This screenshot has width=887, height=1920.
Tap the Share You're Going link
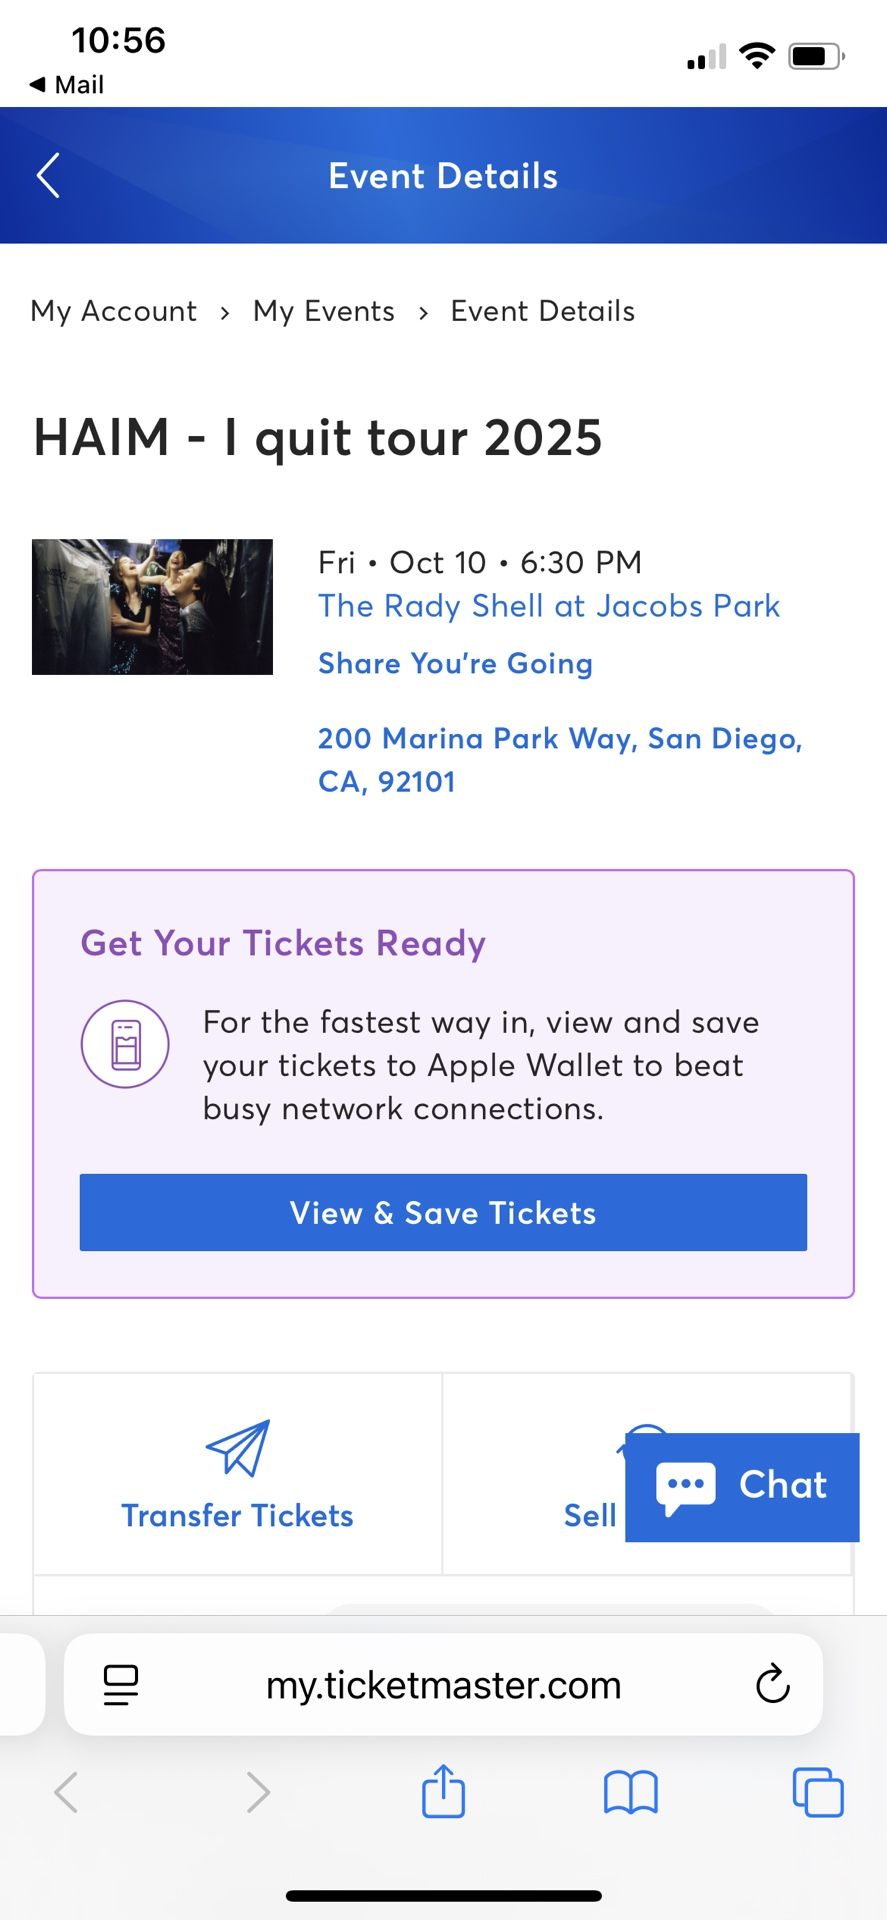(455, 663)
